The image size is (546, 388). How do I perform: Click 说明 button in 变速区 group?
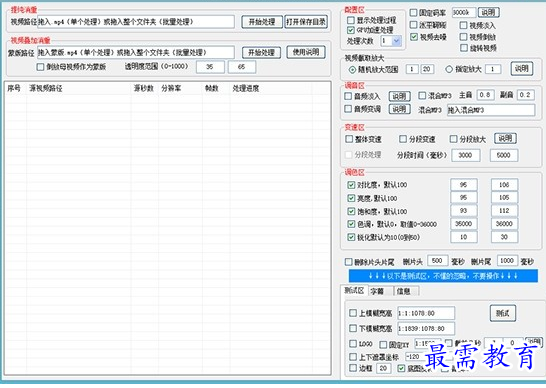(505, 138)
